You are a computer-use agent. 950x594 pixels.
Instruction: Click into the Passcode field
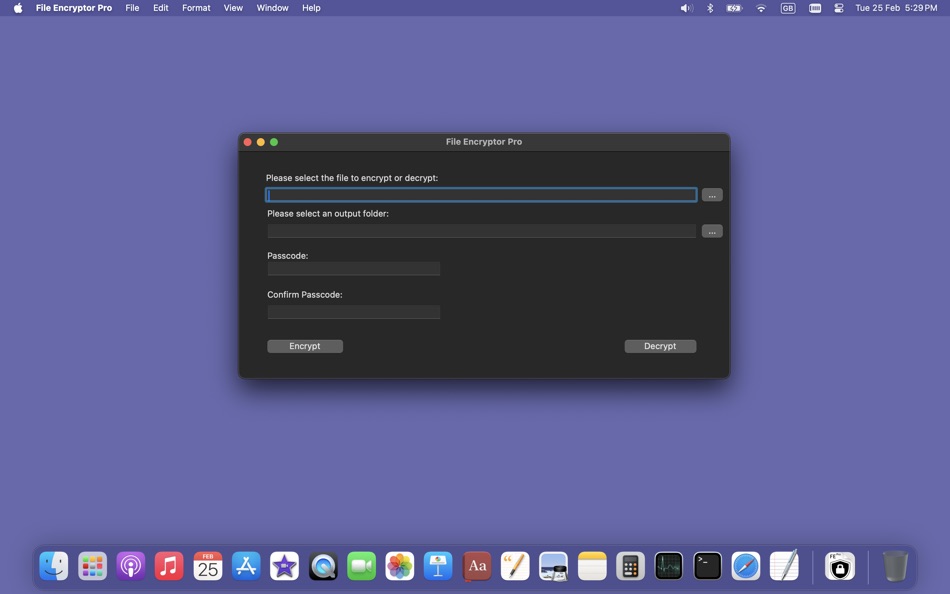click(354, 269)
